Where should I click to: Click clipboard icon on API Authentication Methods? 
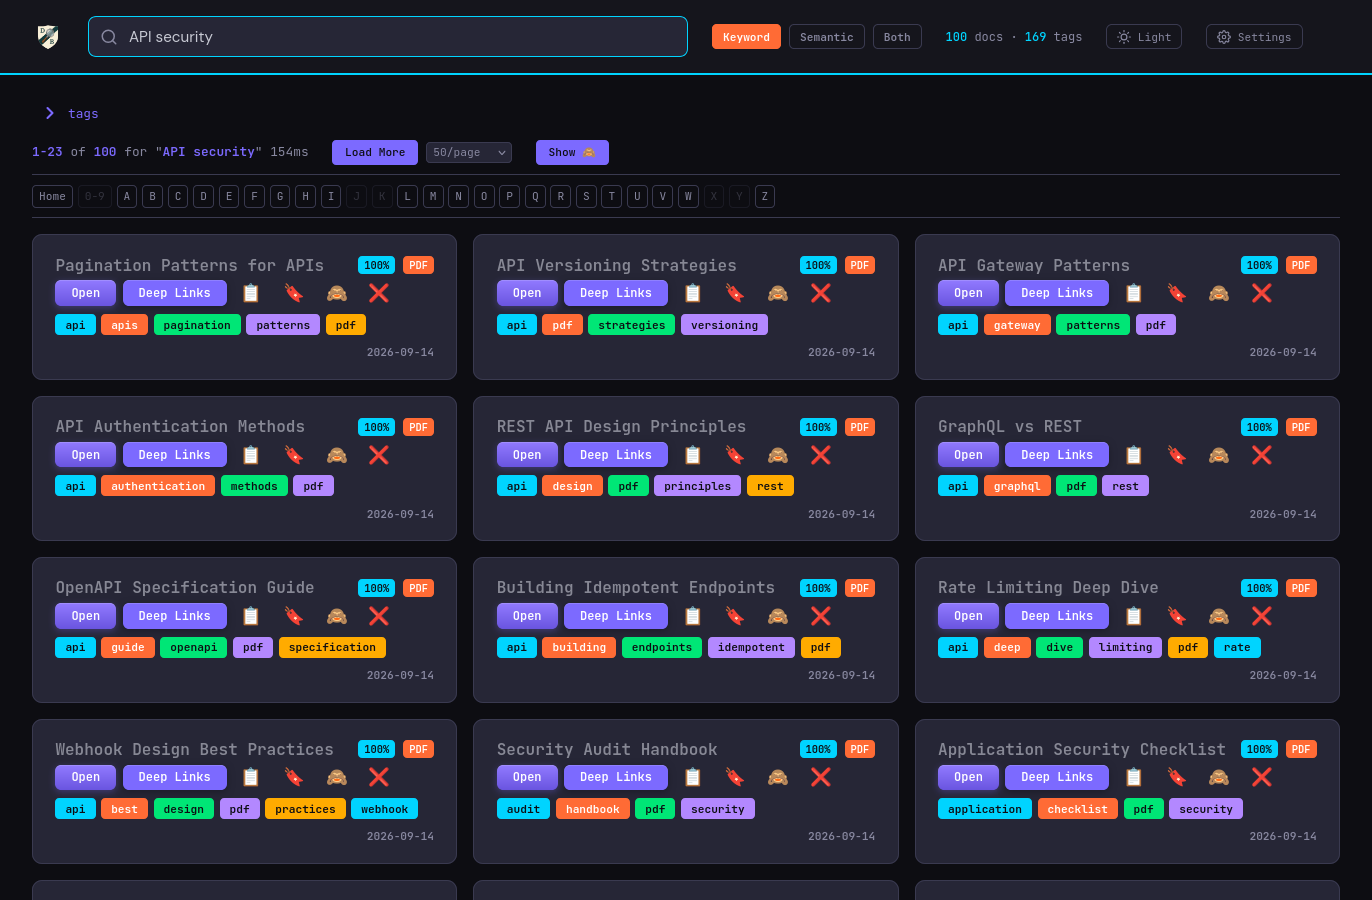coord(251,455)
